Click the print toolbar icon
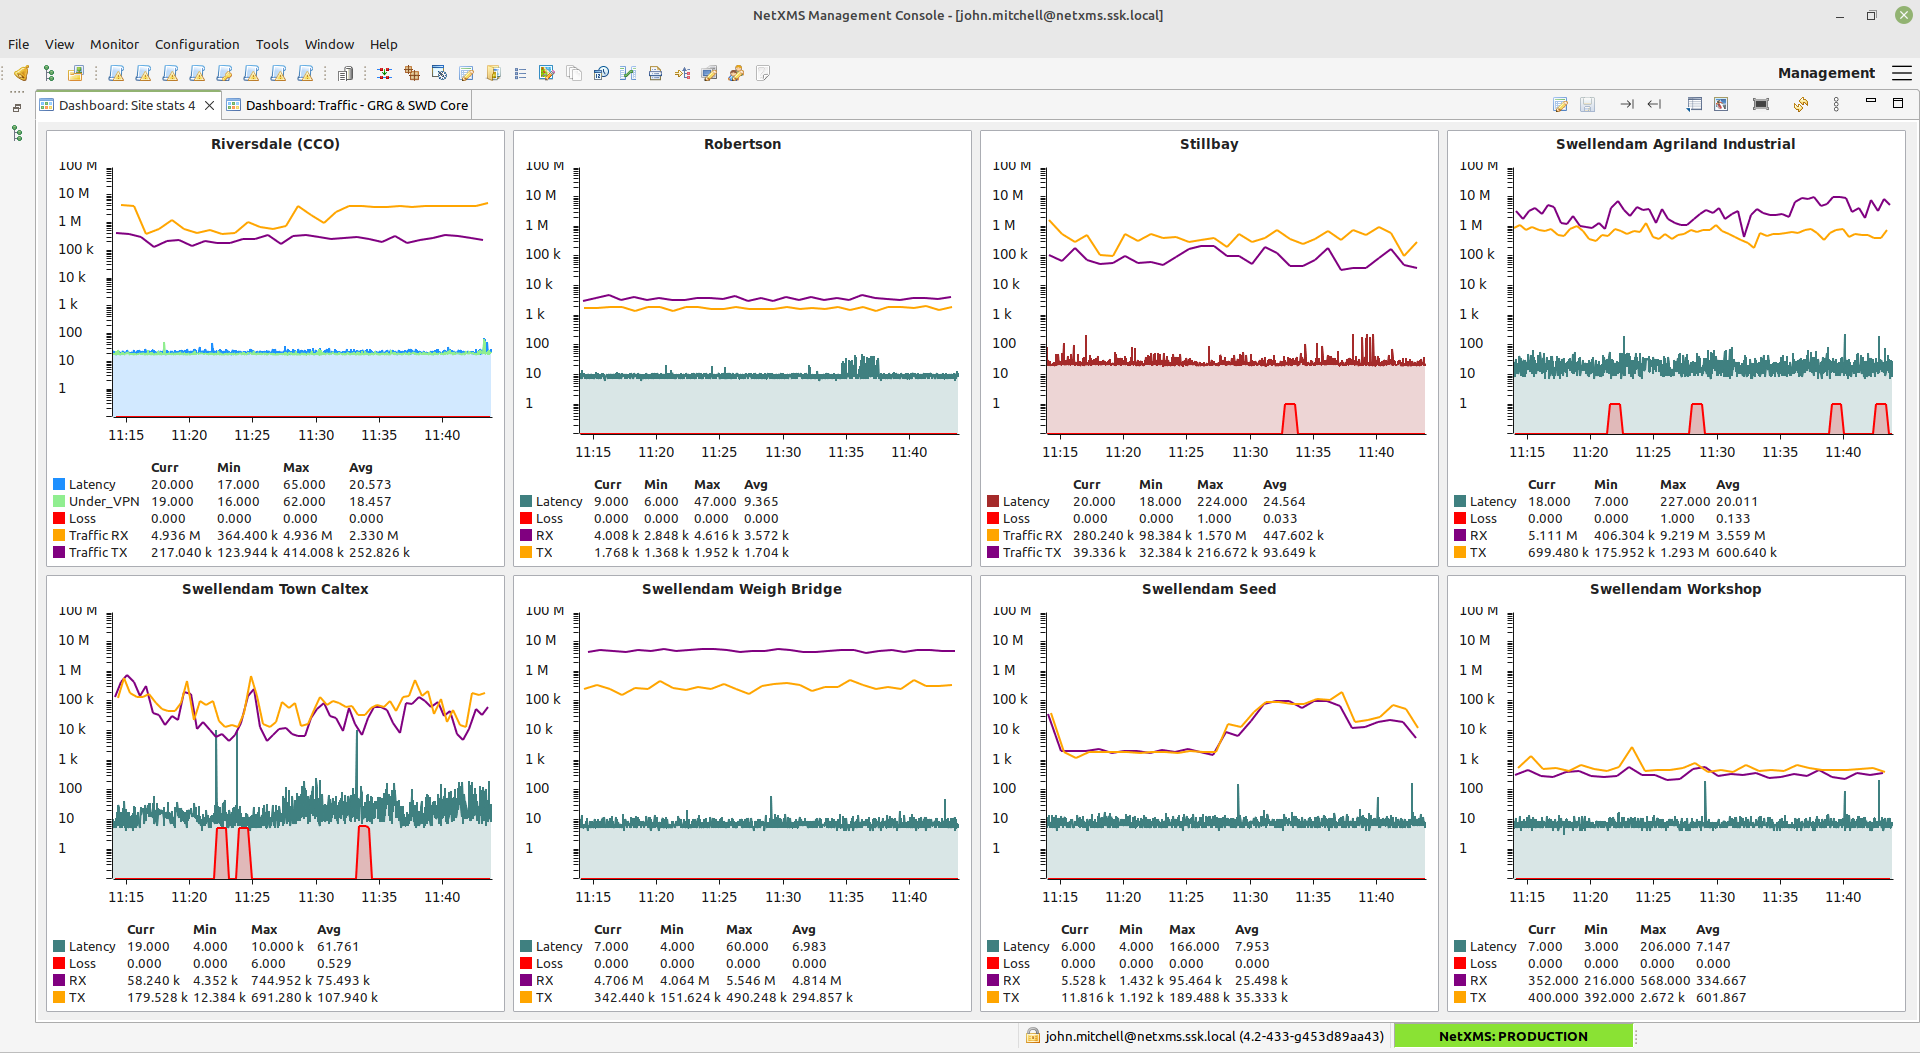This screenshot has width=1920, height=1053. pos(655,73)
